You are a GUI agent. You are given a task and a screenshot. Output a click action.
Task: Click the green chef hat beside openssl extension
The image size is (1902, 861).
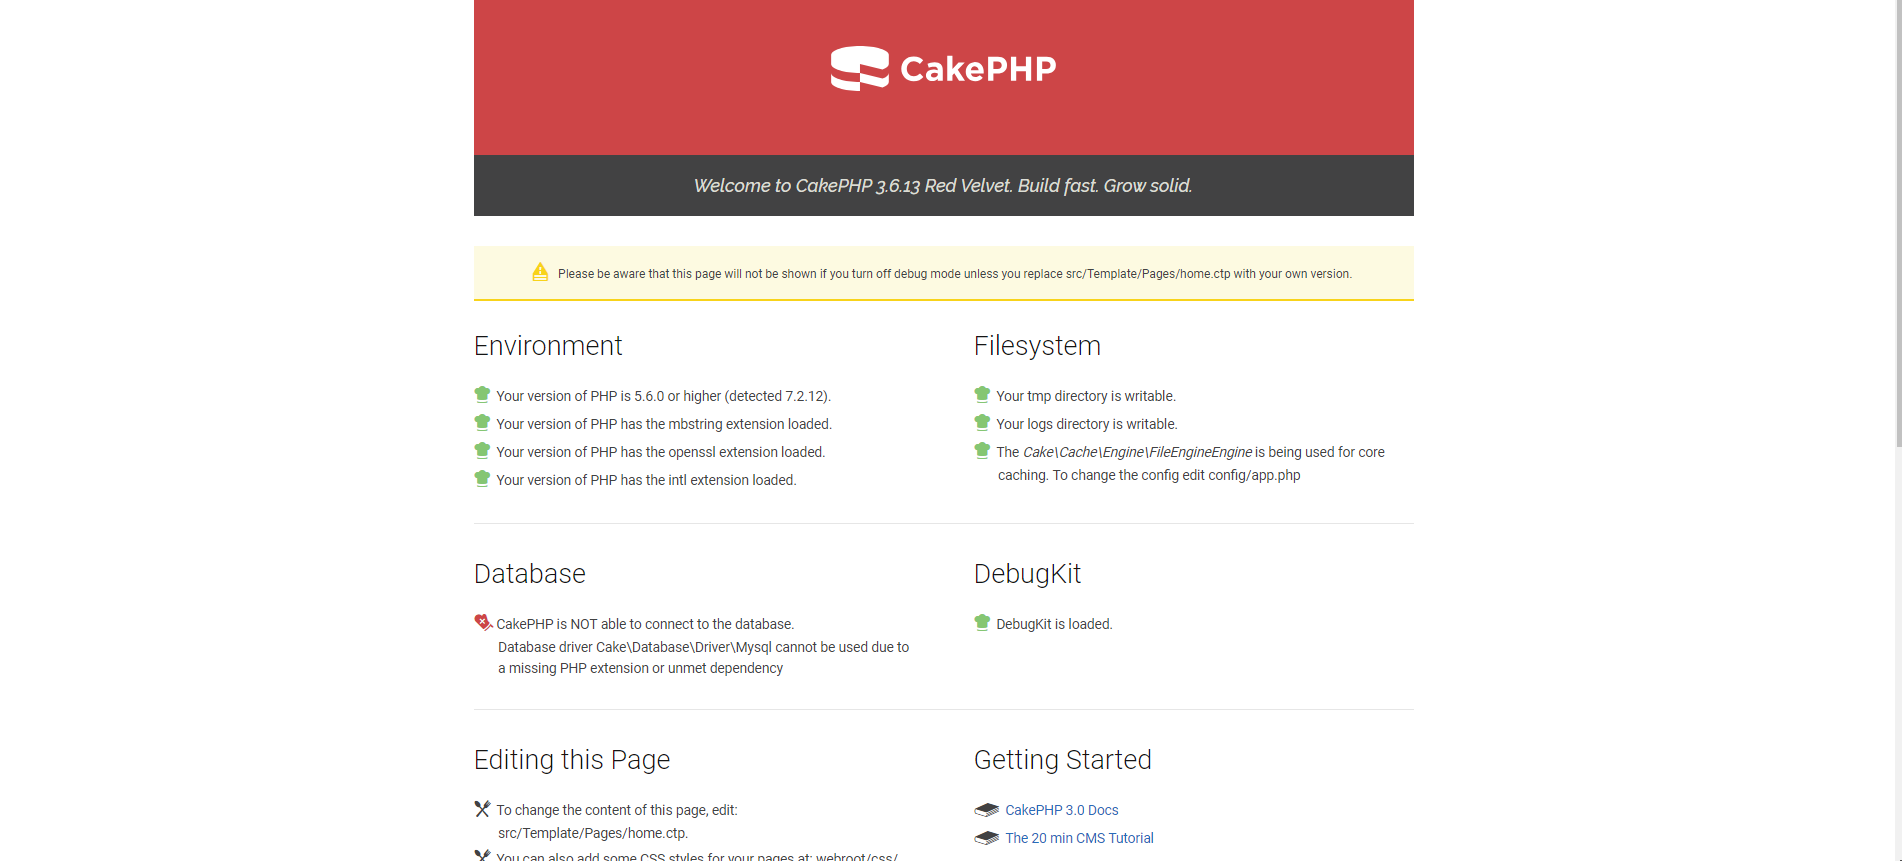point(482,451)
